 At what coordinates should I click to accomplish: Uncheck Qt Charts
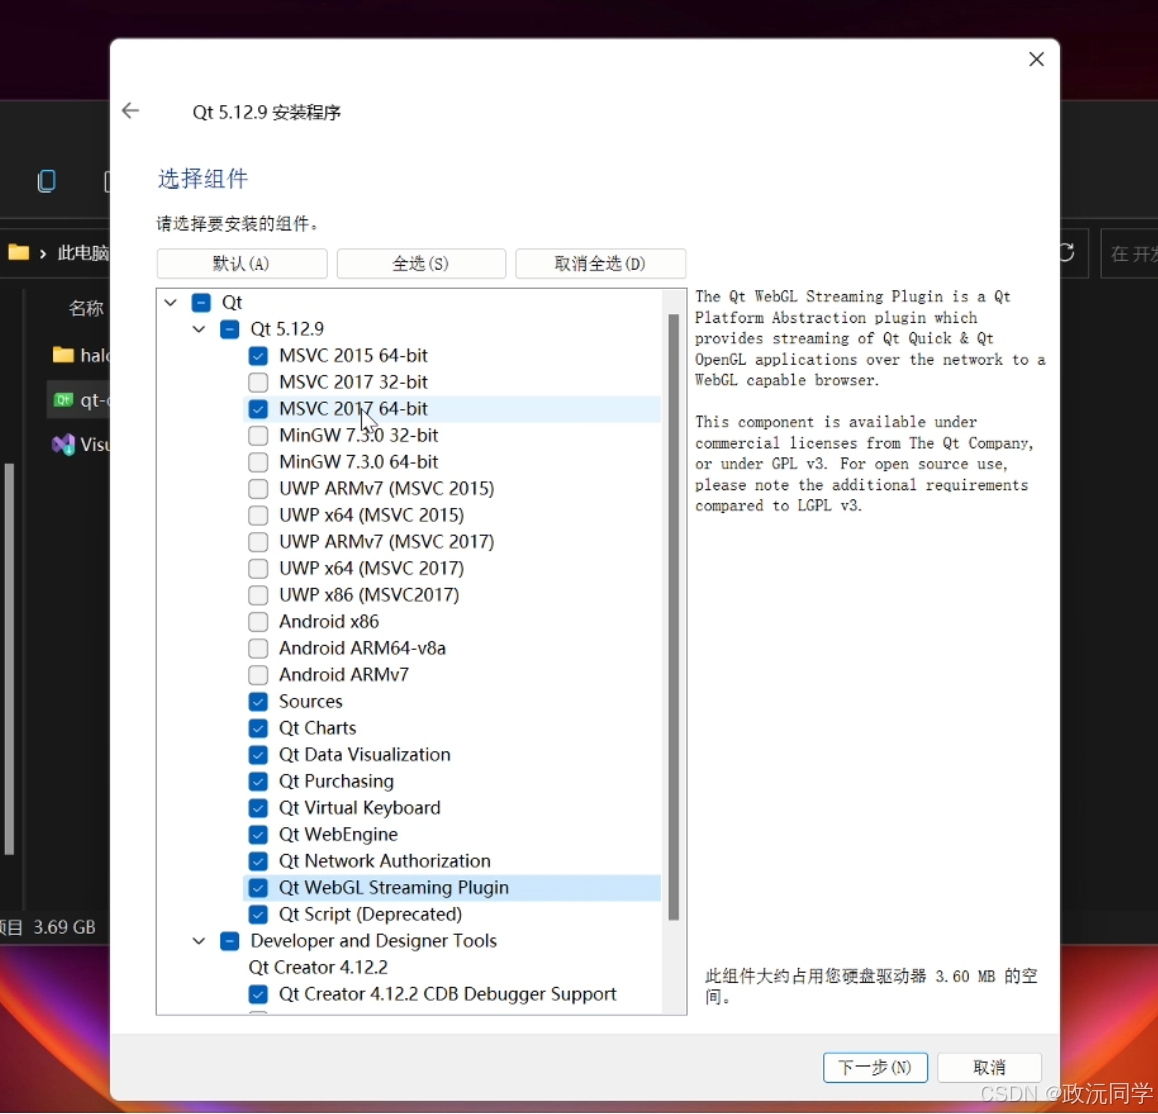click(258, 728)
